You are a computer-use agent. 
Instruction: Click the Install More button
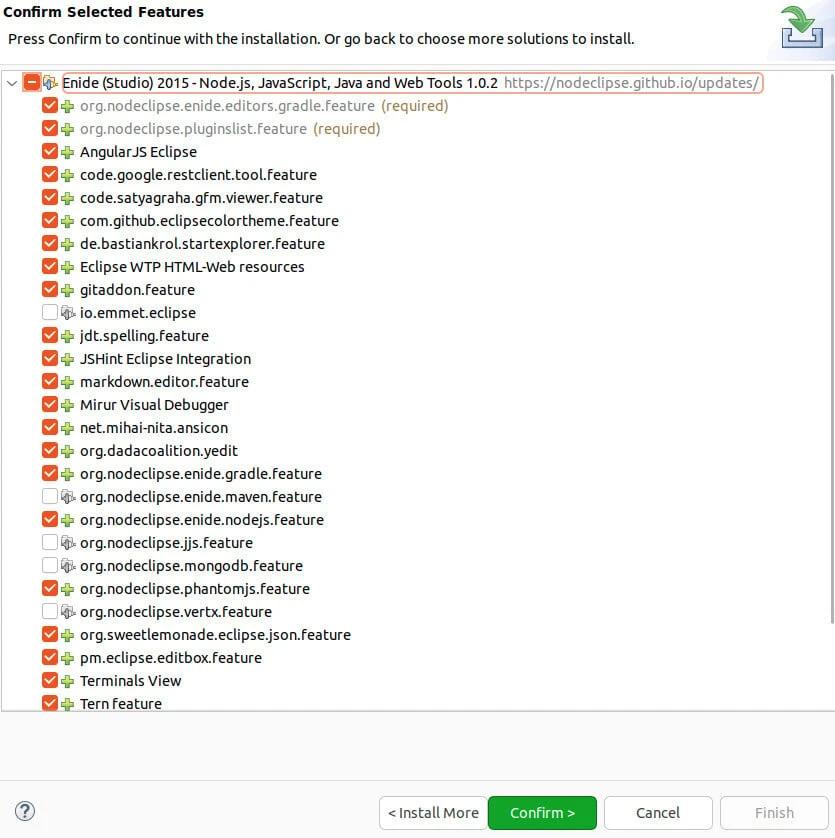tap(432, 813)
